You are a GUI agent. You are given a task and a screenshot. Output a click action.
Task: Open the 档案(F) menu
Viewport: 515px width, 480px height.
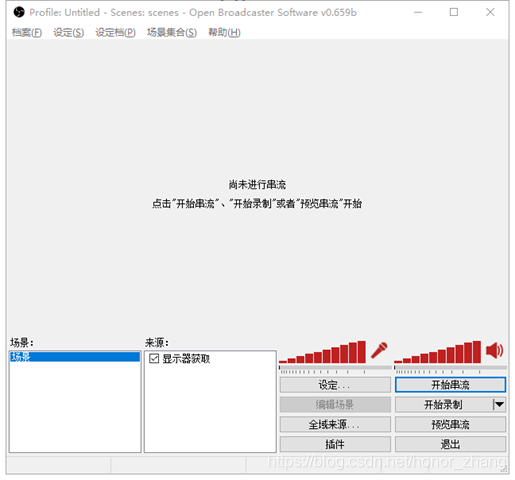click(x=27, y=32)
